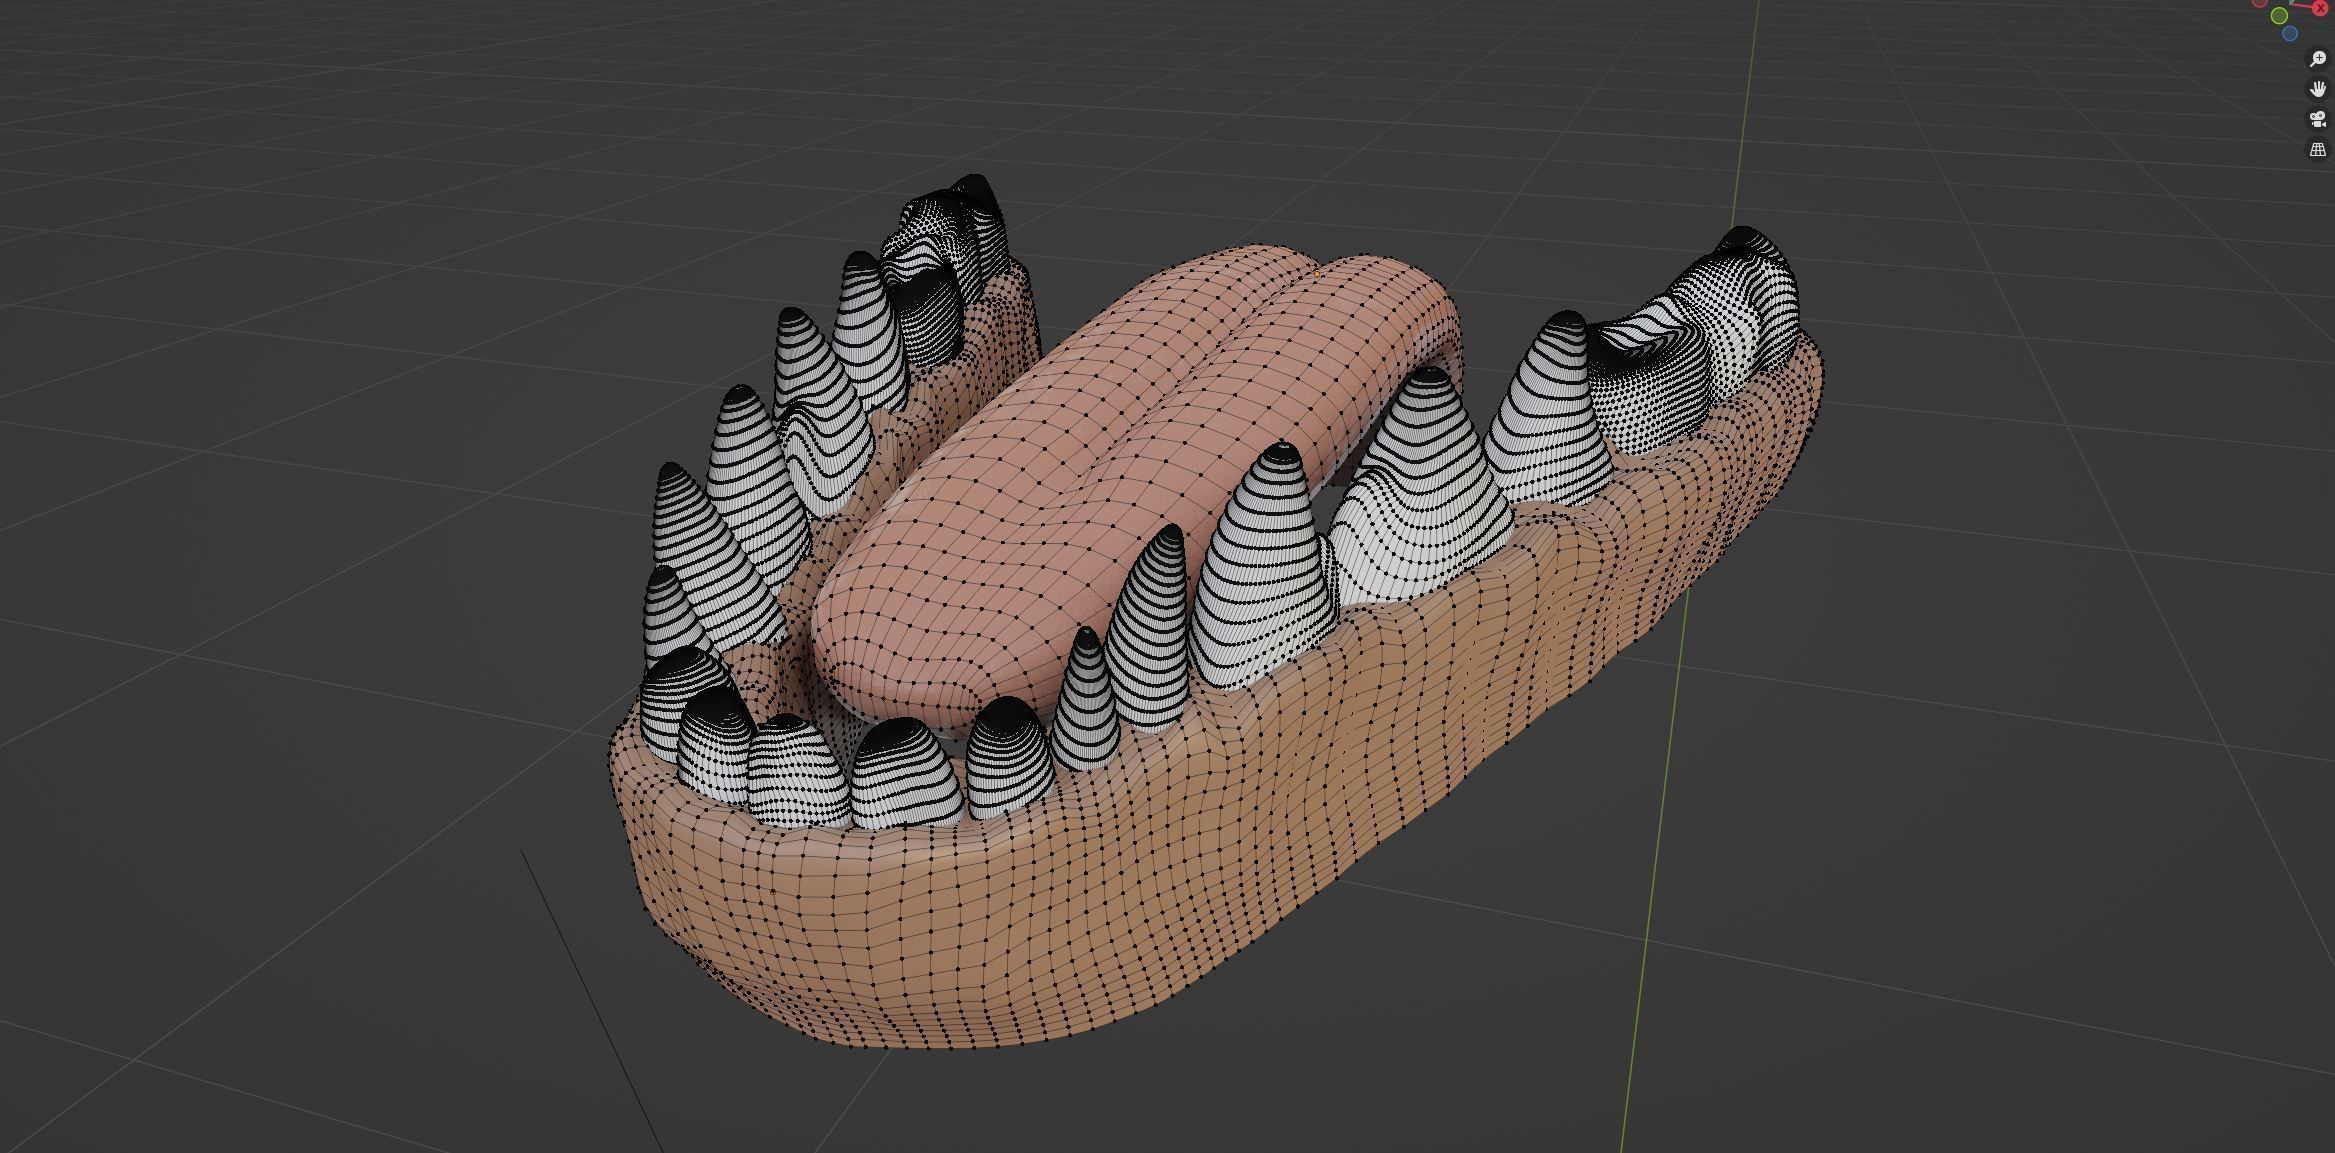The height and width of the screenshot is (1153, 2335).
Task: Toggle the camera view icon
Action: click(x=2317, y=119)
